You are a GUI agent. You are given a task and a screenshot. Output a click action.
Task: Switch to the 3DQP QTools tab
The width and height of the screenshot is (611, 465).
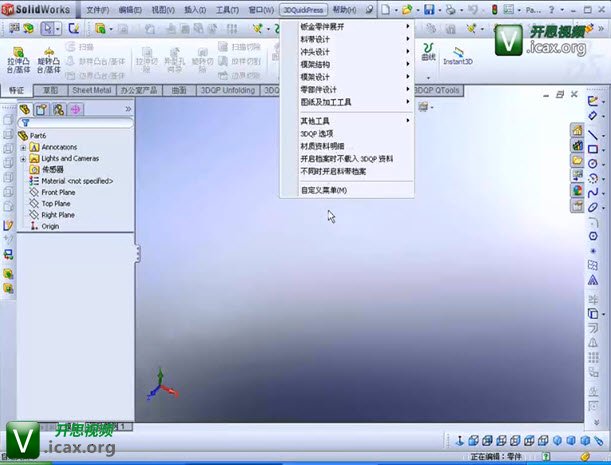(x=438, y=90)
